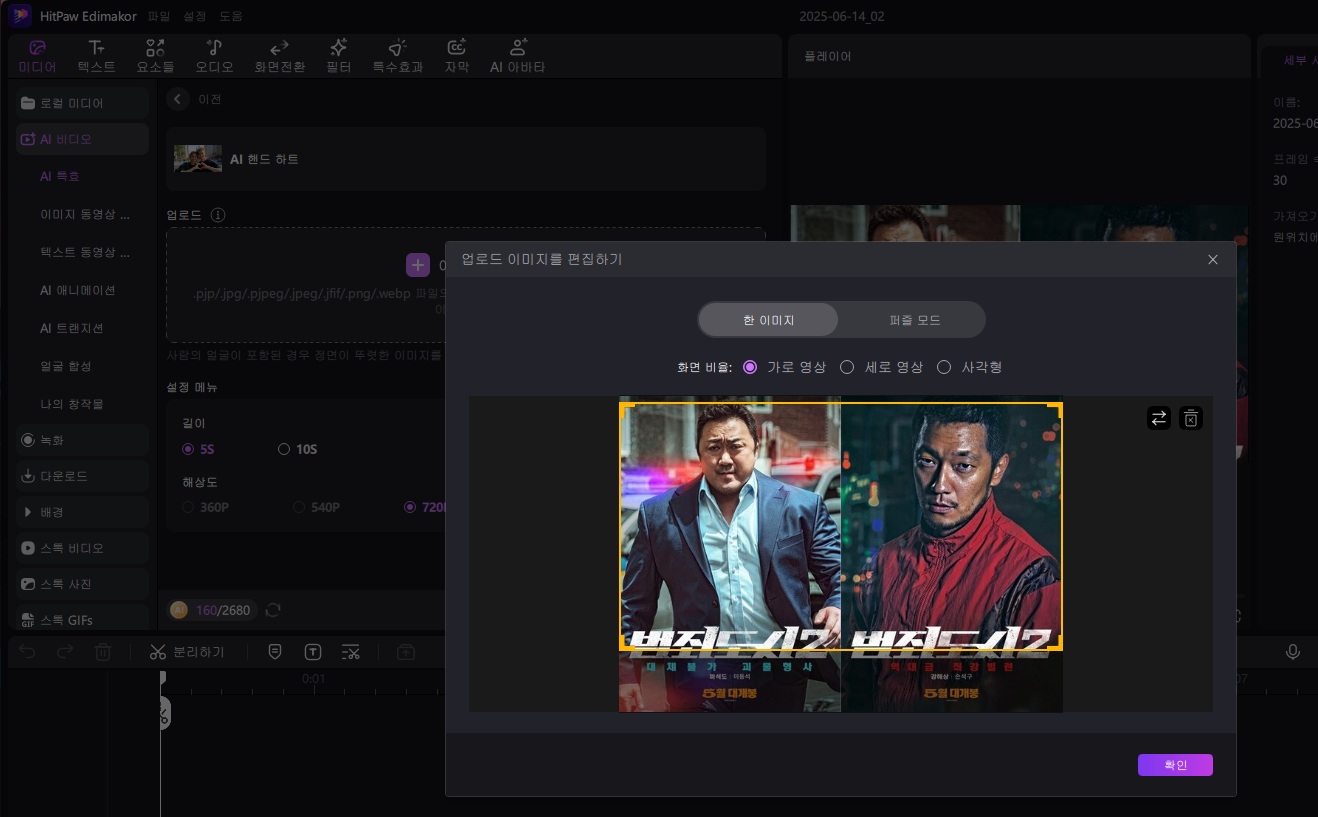Click the AI 핸드 하트 effect thumbnail
The height and width of the screenshot is (817, 1318).
tap(198, 159)
